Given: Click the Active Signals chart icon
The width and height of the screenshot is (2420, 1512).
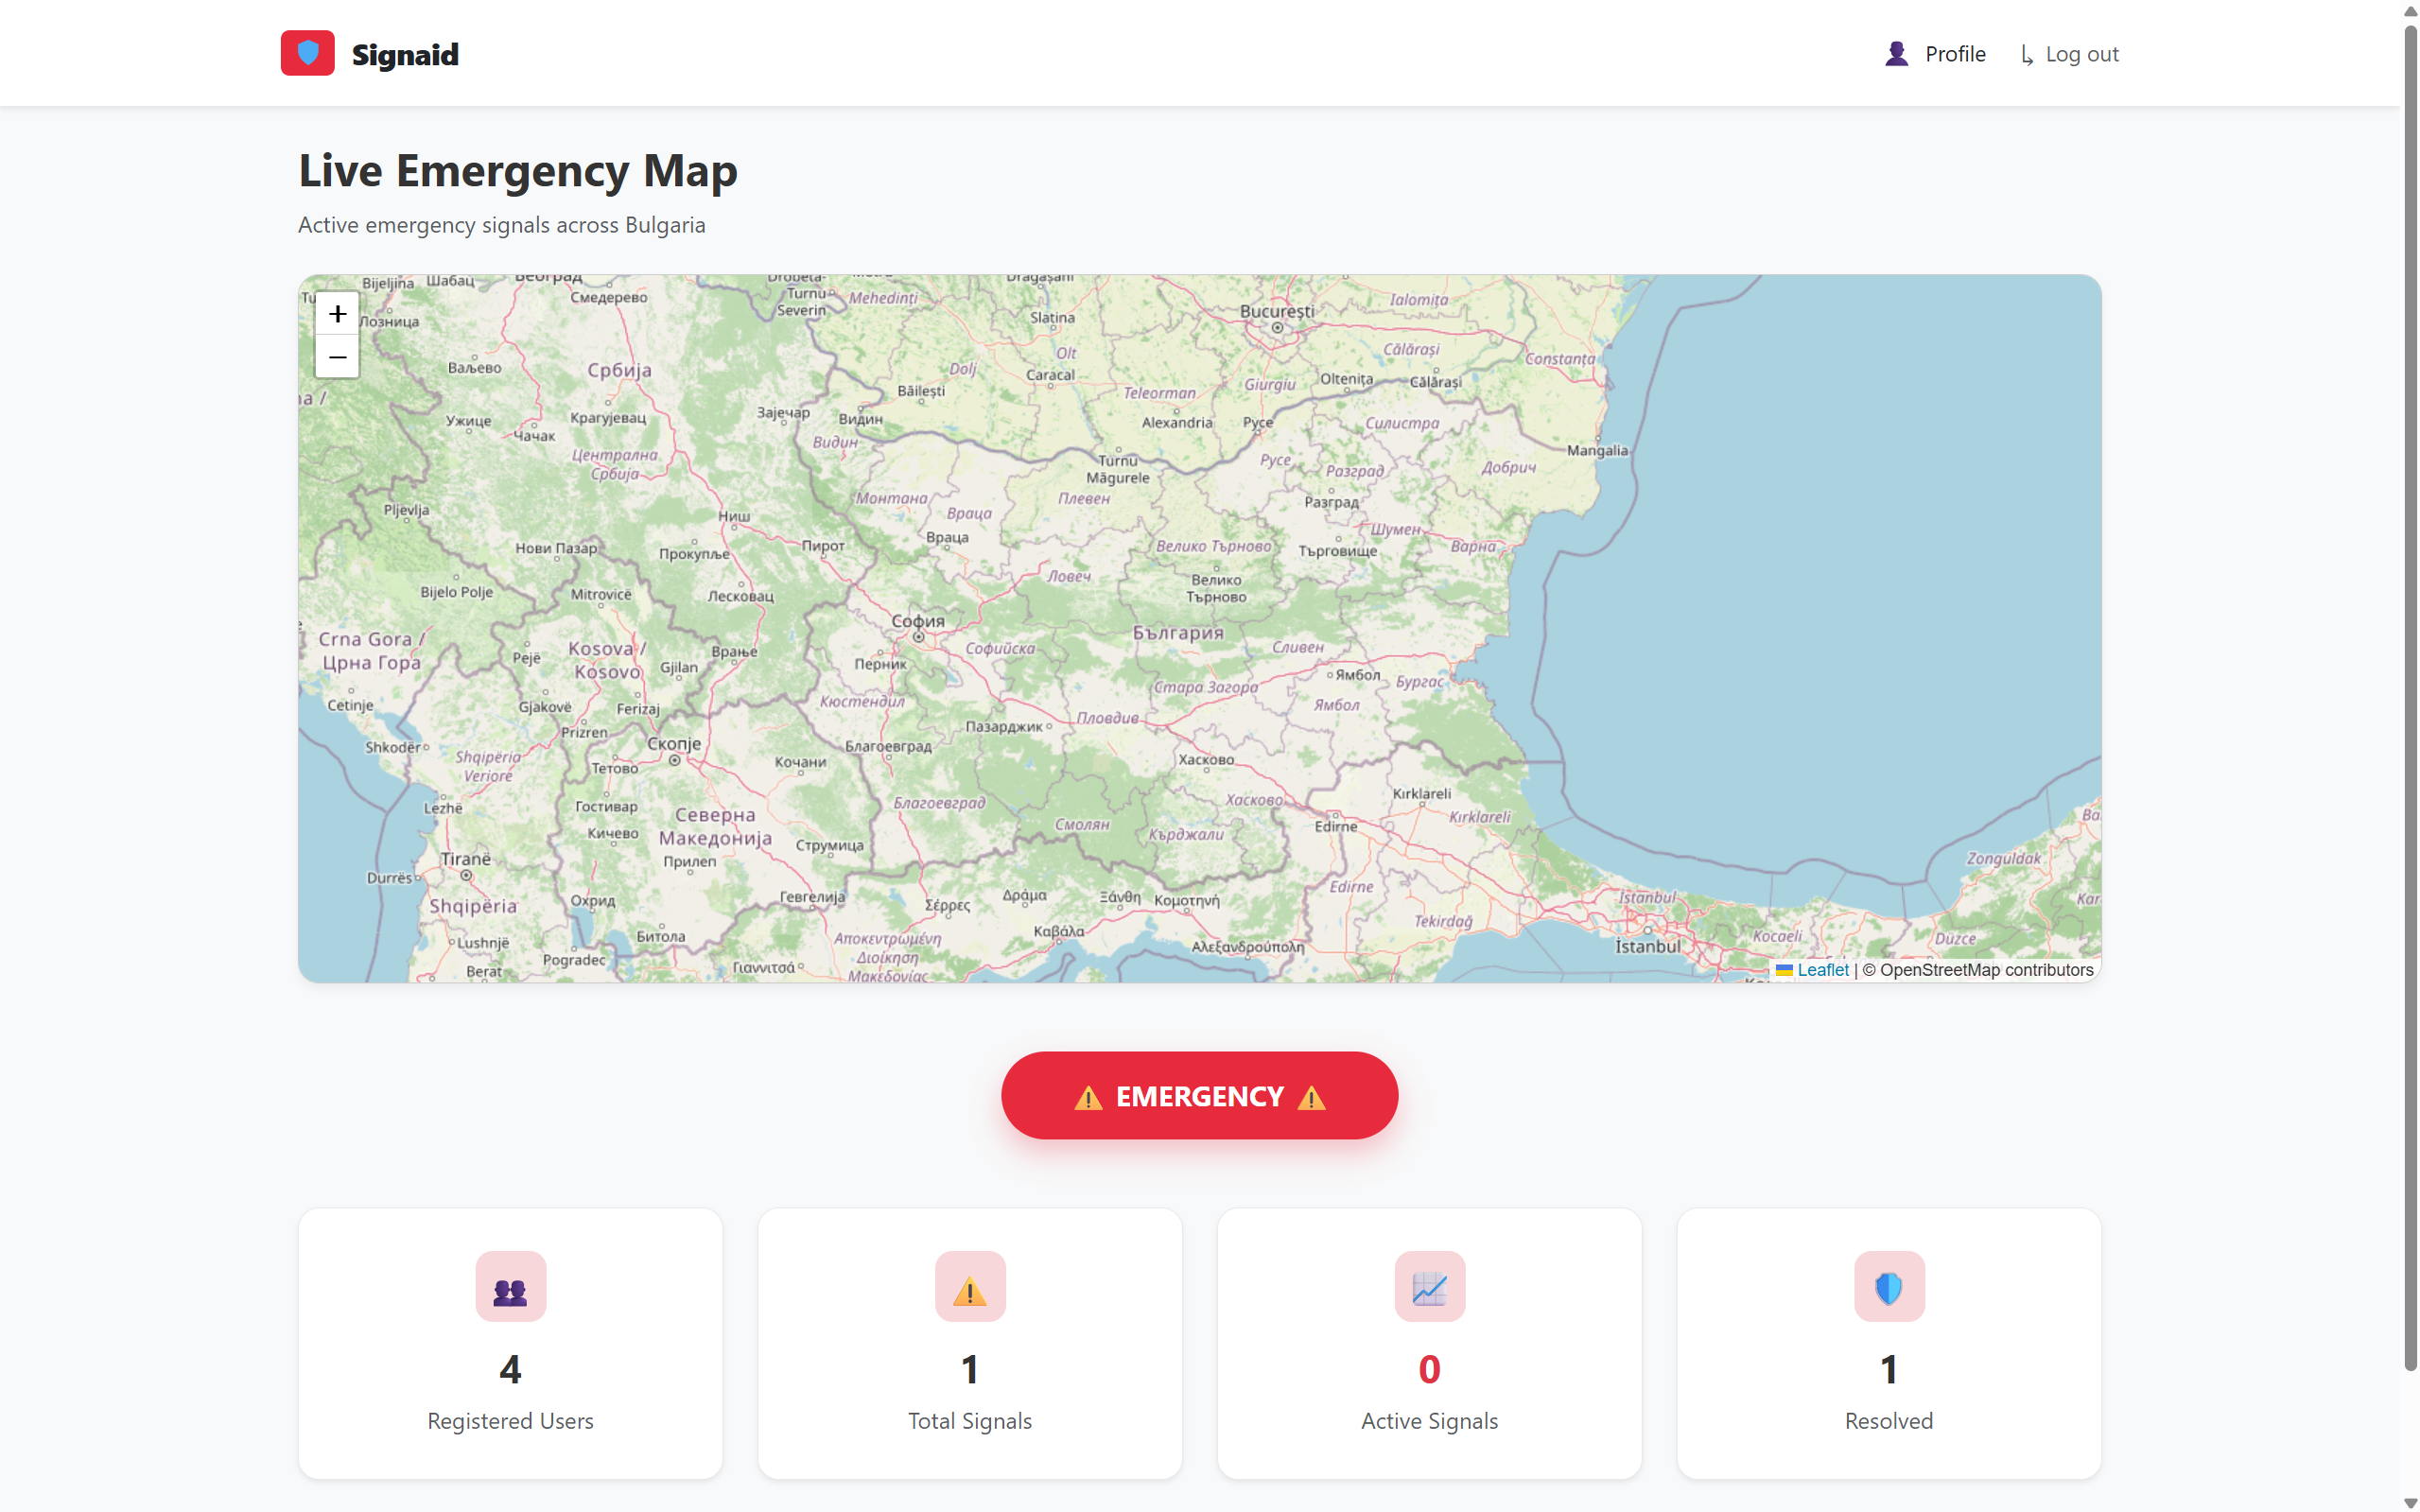Looking at the screenshot, I should [x=1429, y=1288].
